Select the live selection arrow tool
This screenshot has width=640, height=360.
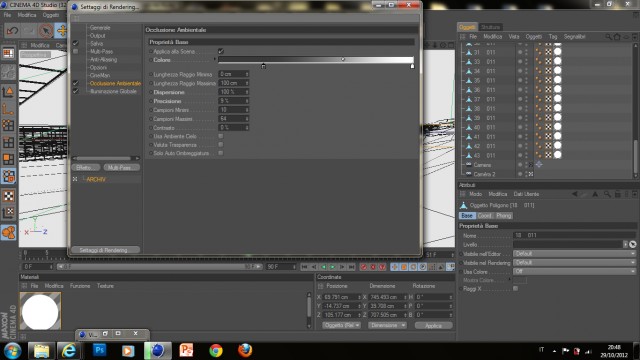pos(46,31)
